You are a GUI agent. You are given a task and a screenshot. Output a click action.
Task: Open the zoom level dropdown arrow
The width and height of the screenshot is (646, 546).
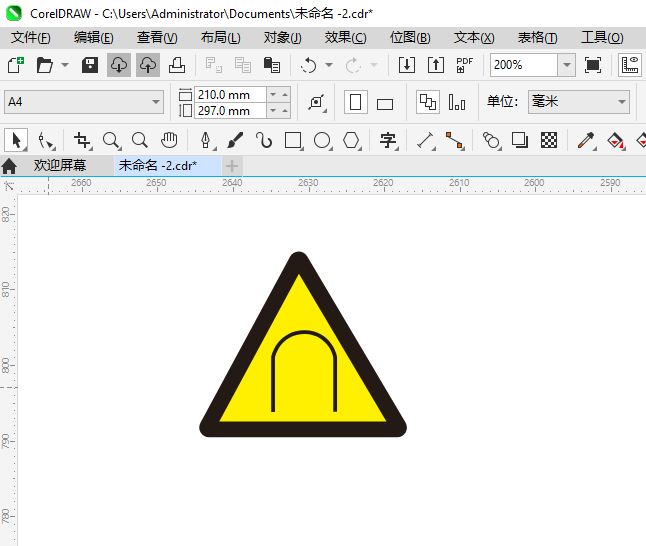click(567, 65)
